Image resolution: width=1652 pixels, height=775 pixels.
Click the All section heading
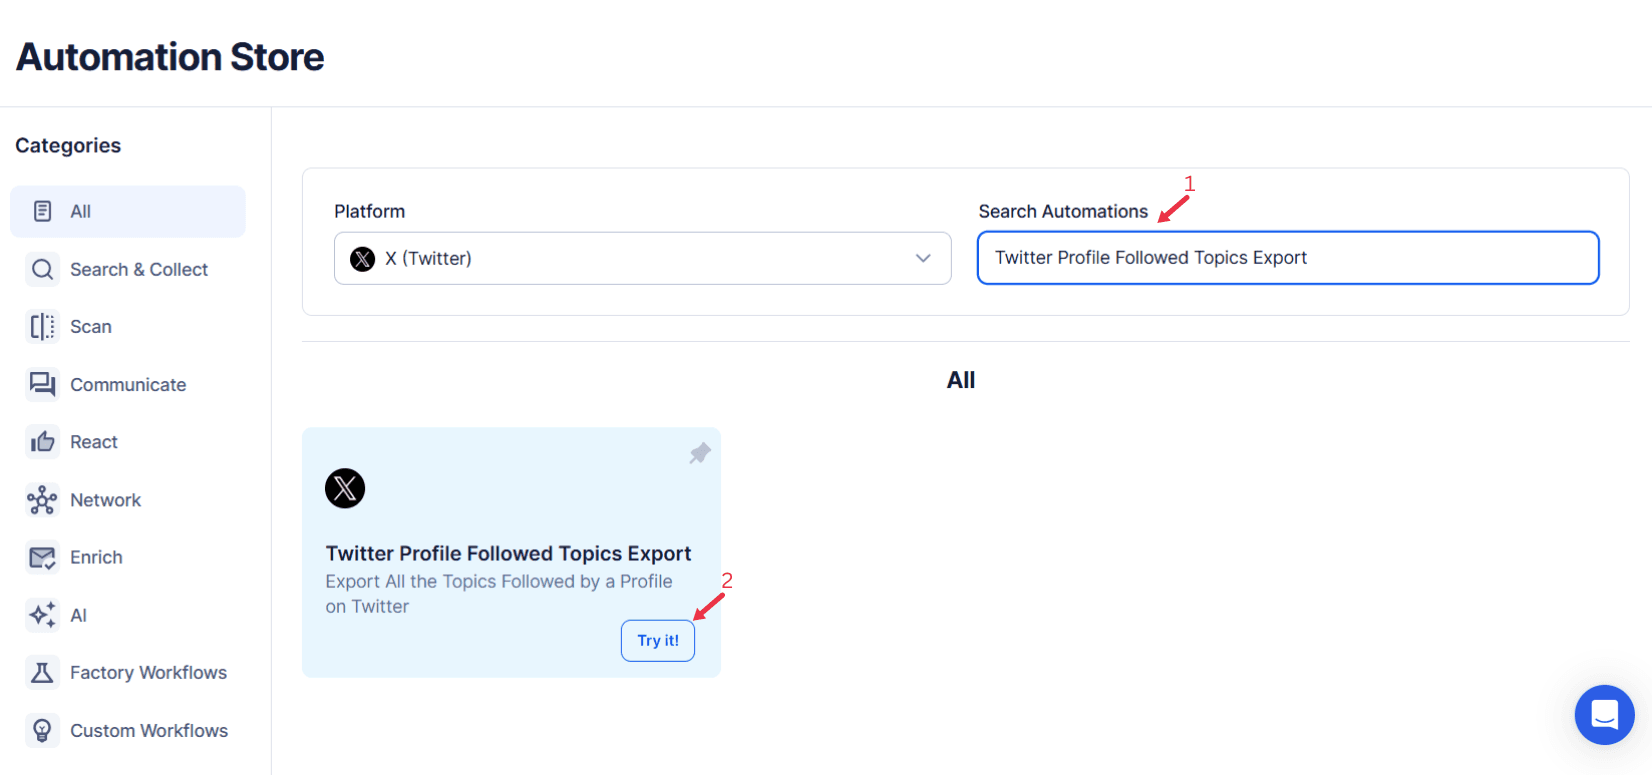(x=960, y=380)
